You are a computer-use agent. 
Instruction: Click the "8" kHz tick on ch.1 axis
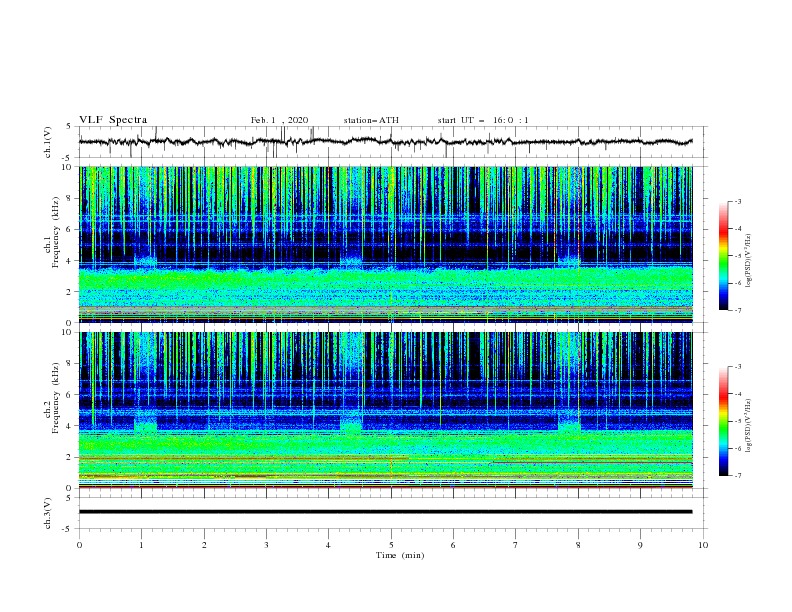pos(70,198)
